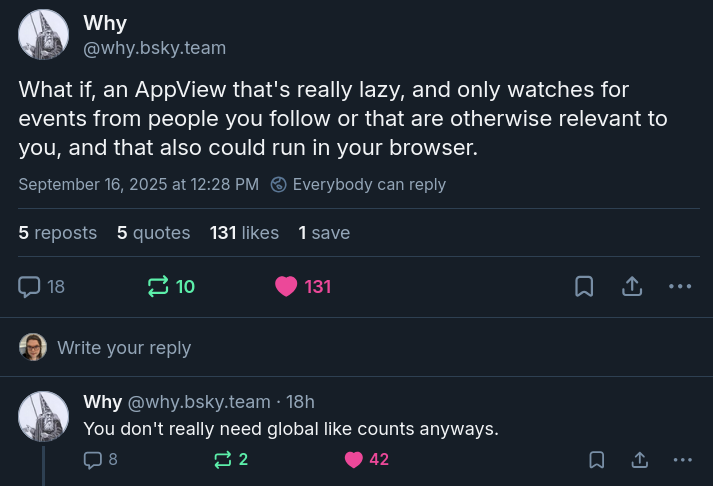
Task: Repost the global like counts reply
Action: [222, 460]
